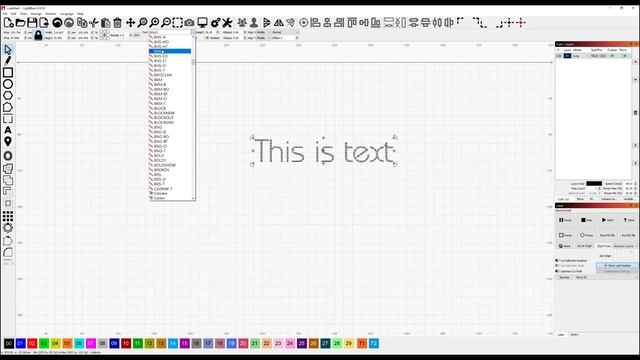Screen dimensions: 640x360
Task: Toggle Optimize Cut Path switch
Action: pyautogui.click(x=557, y=271)
